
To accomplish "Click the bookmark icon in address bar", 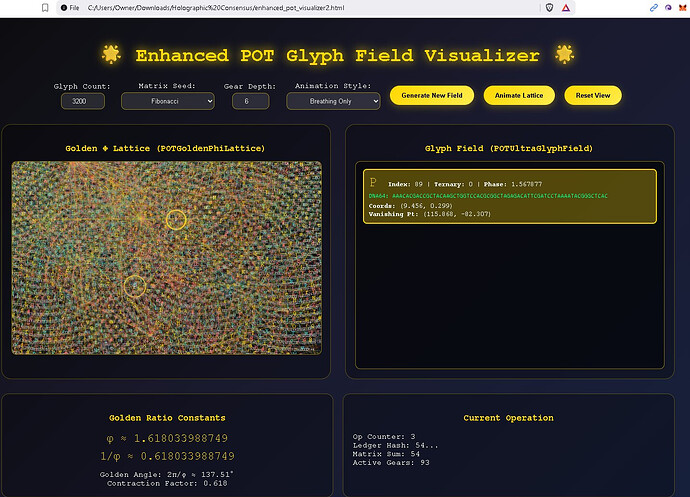I will (x=45, y=7).
